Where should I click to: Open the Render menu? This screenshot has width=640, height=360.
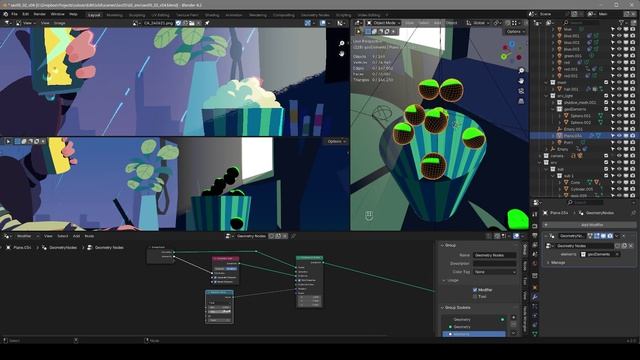coord(40,14)
